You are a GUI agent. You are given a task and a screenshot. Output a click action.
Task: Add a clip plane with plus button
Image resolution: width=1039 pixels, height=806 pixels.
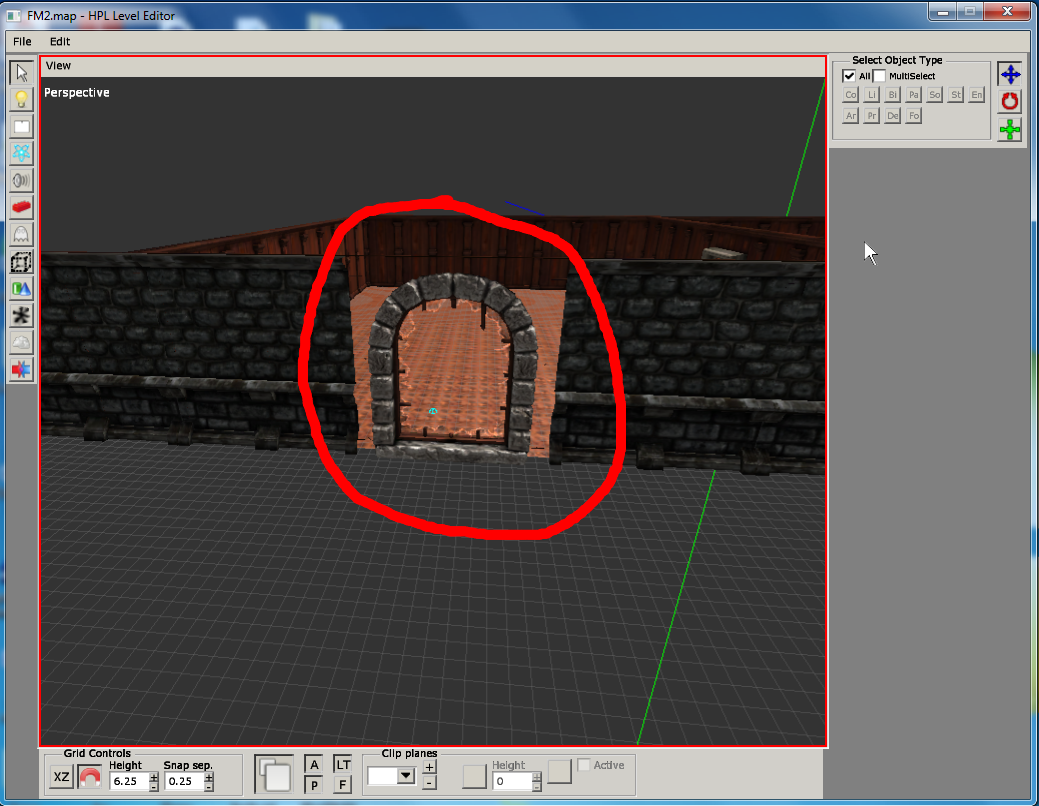point(429,767)
